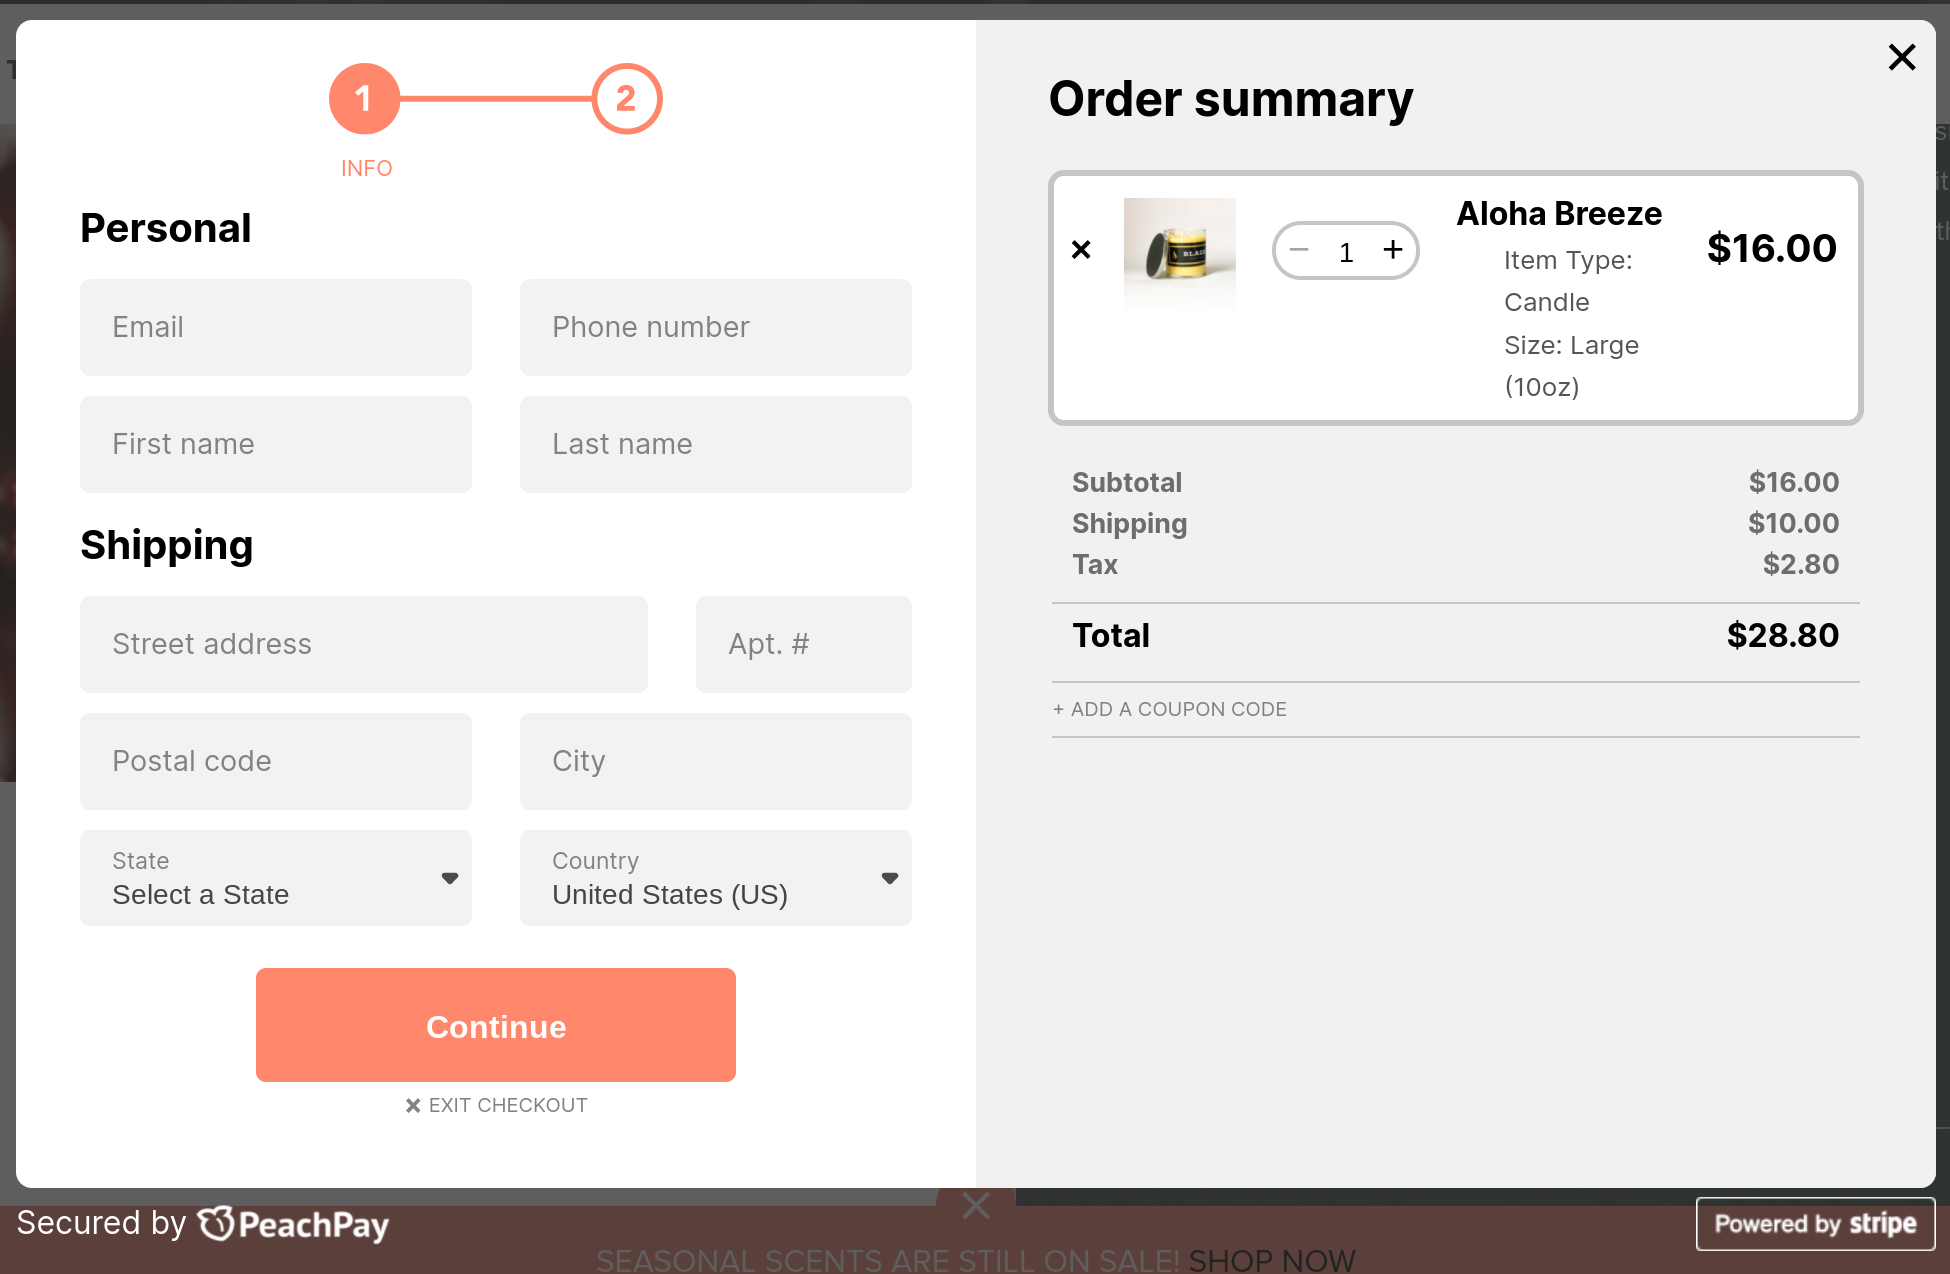Click the close (X) button on cart item
Viewport: 1950px width, 1274px height.
[1082, 252]
